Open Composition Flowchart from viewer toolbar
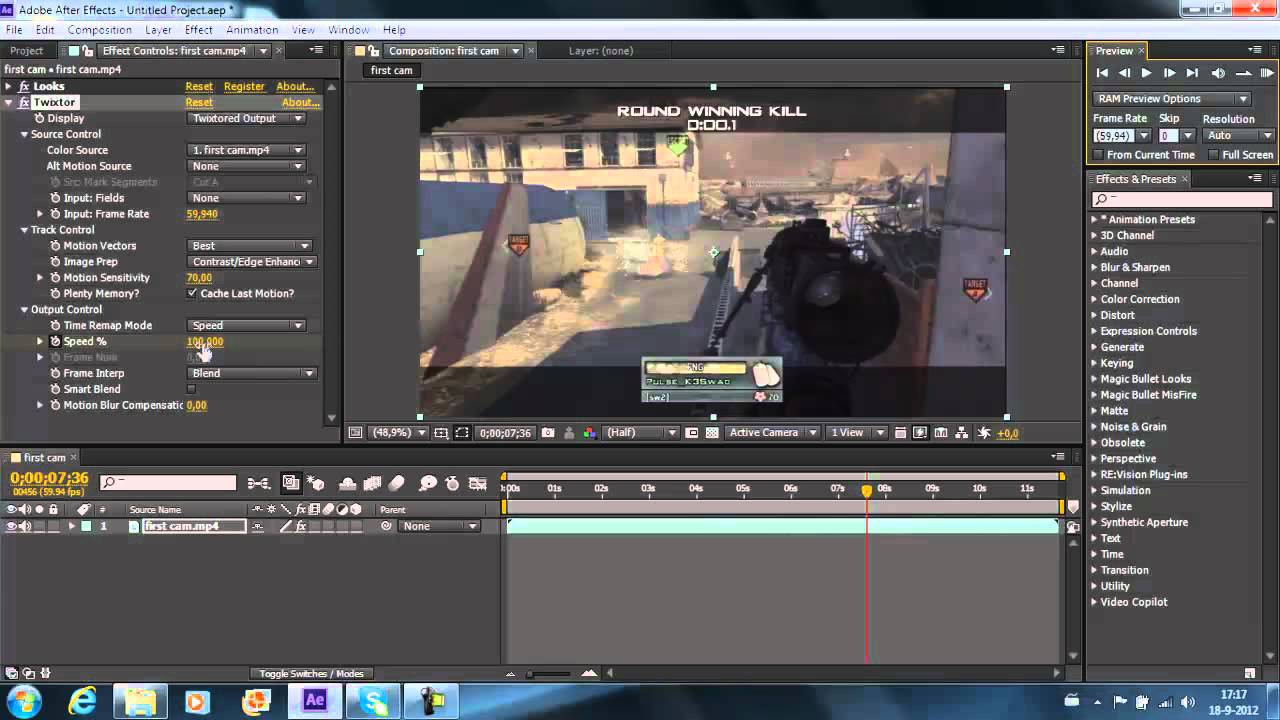This screenshot has width=1280, height=720. 962,433
